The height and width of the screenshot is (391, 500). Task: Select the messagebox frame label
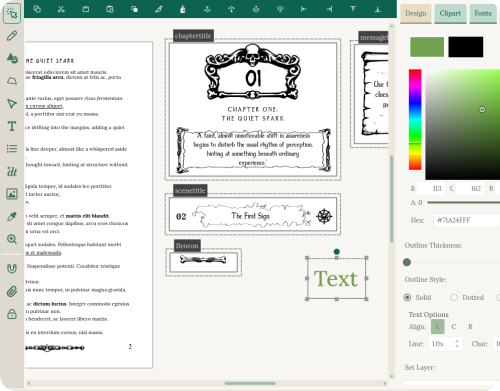[x=373, y=37]
